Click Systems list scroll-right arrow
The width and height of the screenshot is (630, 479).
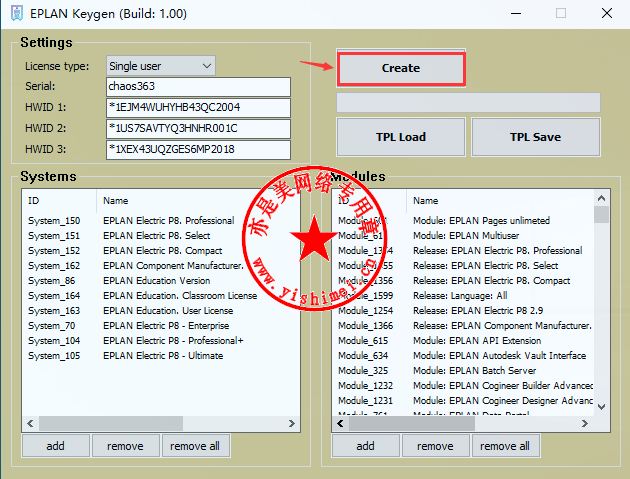pyautogui.click(x=292, y=423)
